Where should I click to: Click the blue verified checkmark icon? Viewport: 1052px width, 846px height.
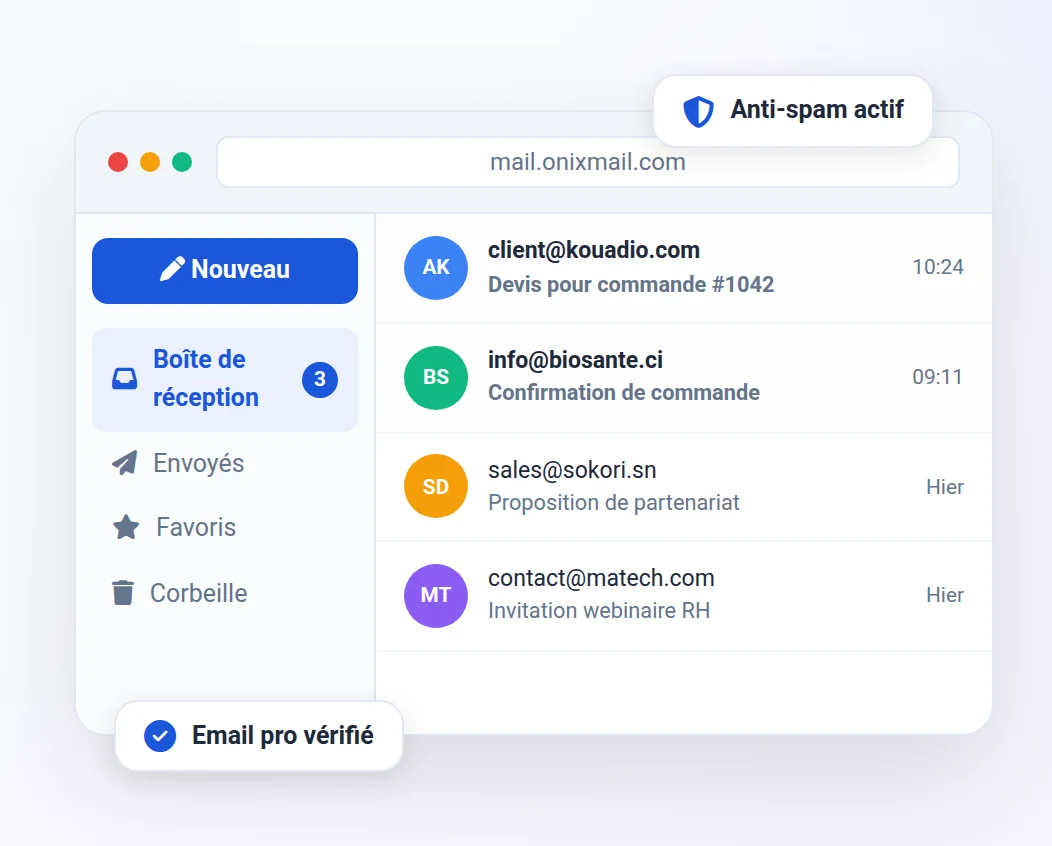[160, 736]
